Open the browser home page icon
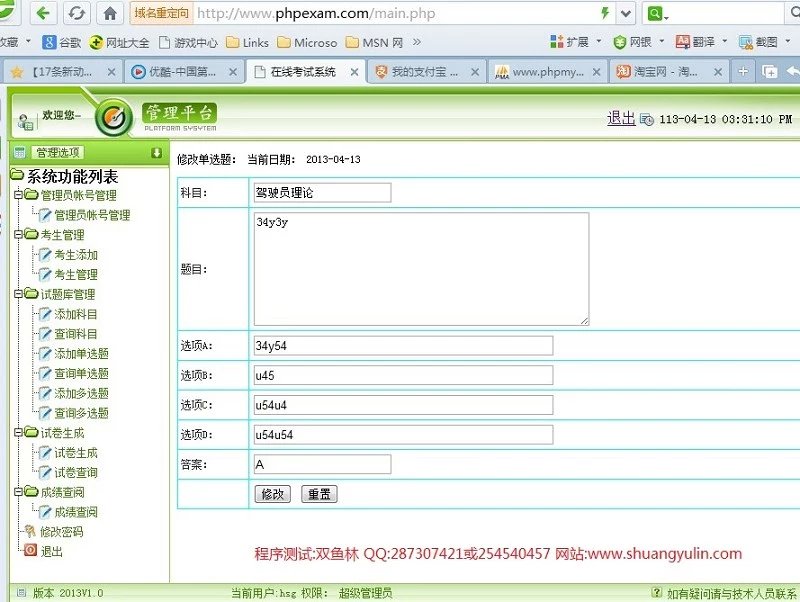 pyautogui.click(x=110, y=13)
